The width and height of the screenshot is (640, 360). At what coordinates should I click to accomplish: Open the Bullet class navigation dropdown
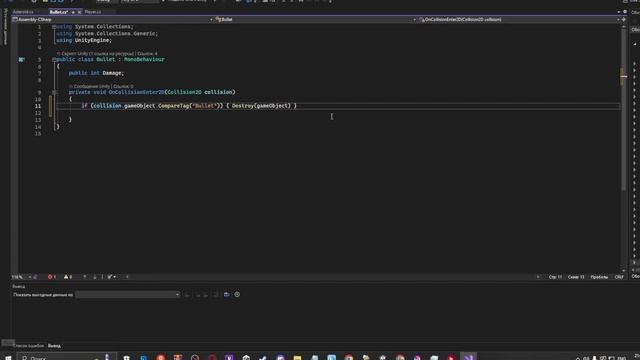[316, 19]
